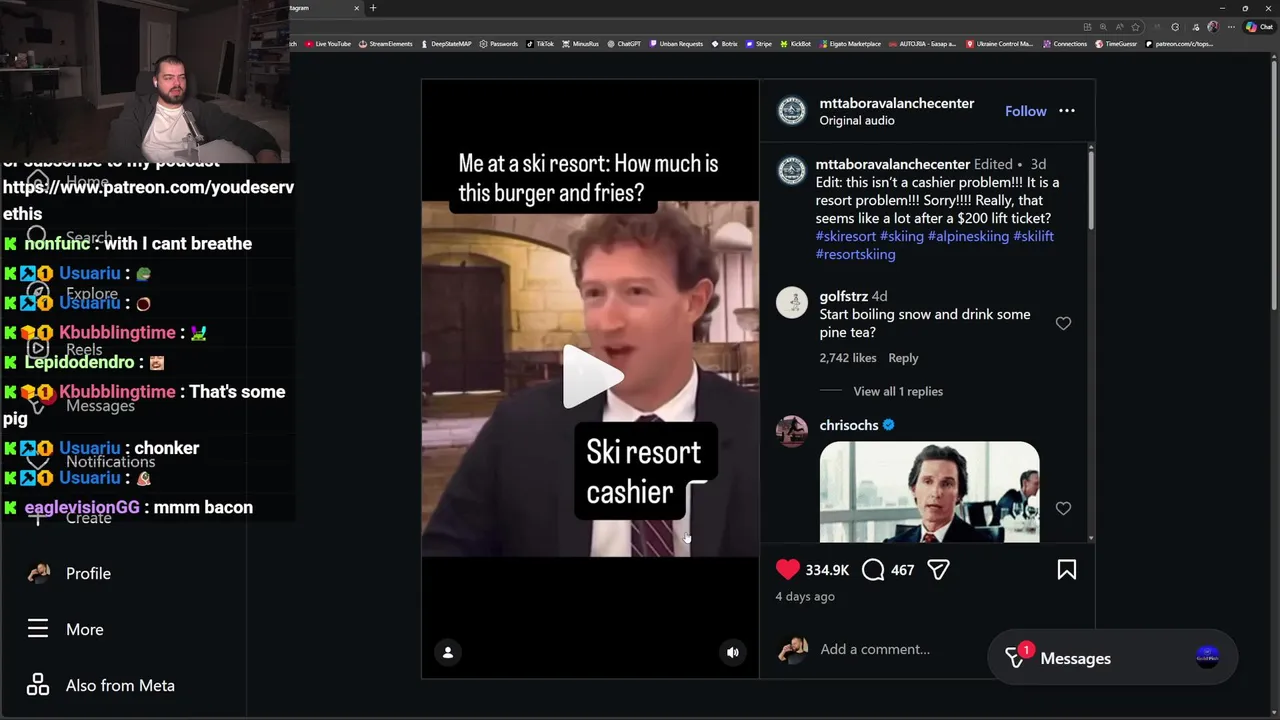The image size is (1280, 720).
Task: Open the #skiresort hashtag
Action: click(846, 236)
